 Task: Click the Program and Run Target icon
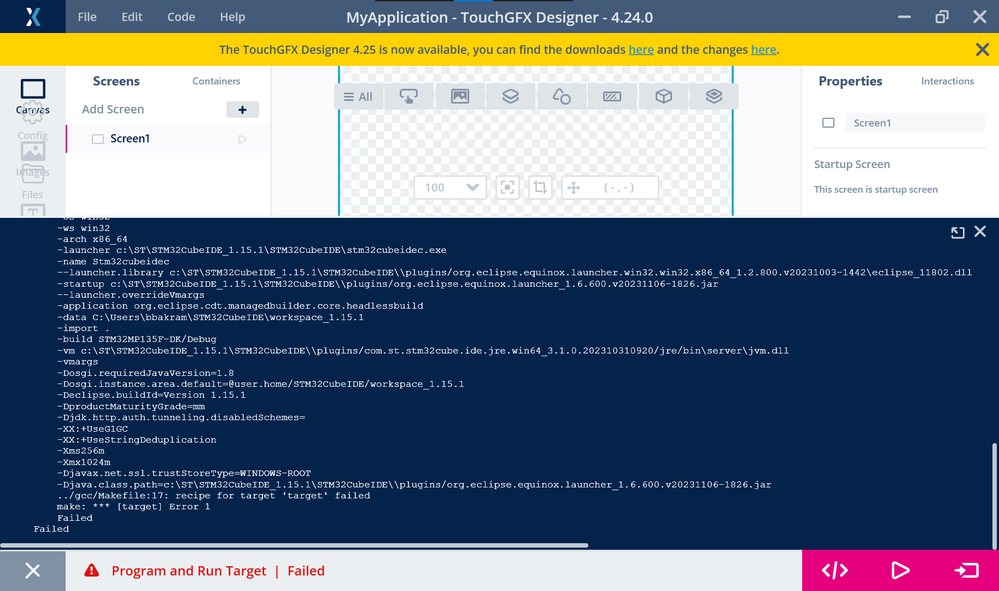[966, 571]
